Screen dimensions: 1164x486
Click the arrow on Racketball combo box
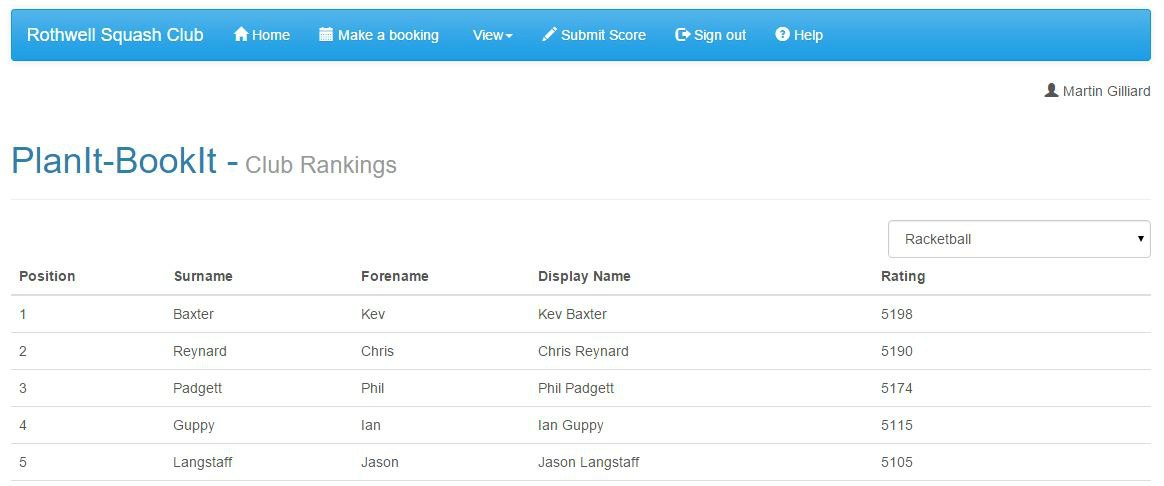[1140, 239]
